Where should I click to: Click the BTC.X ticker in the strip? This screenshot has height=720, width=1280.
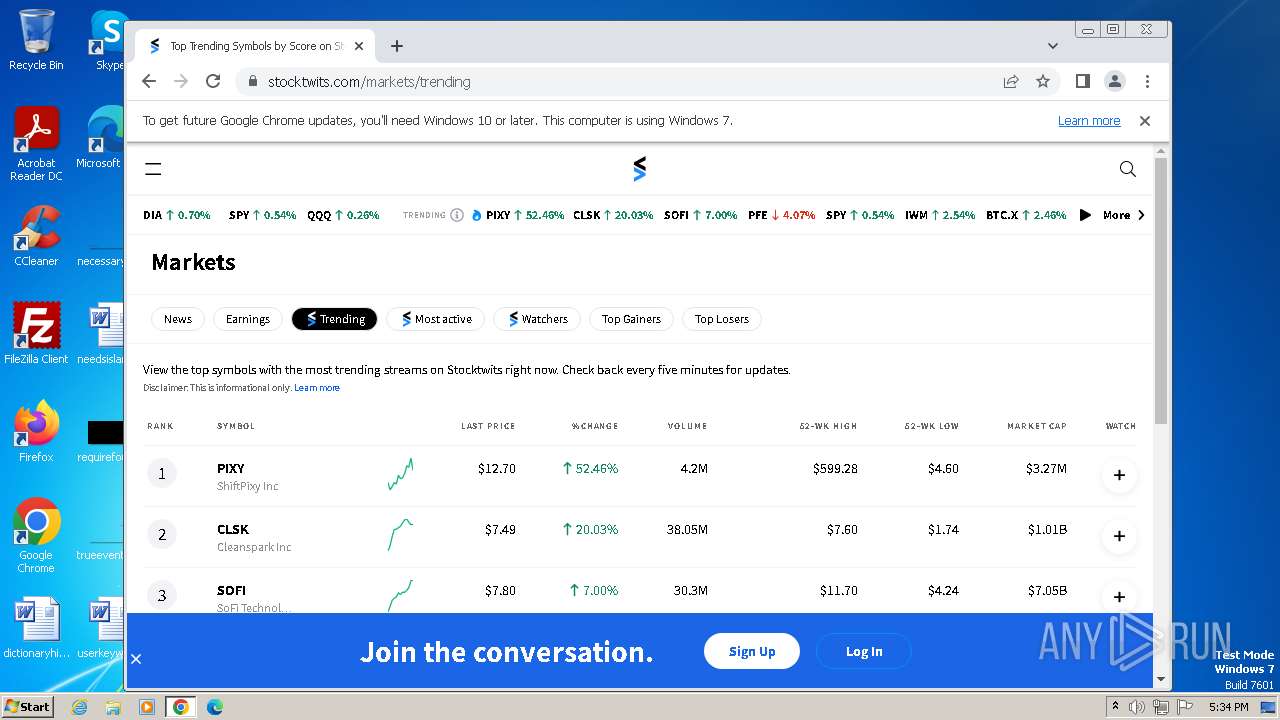click(x=1026, y=215)
